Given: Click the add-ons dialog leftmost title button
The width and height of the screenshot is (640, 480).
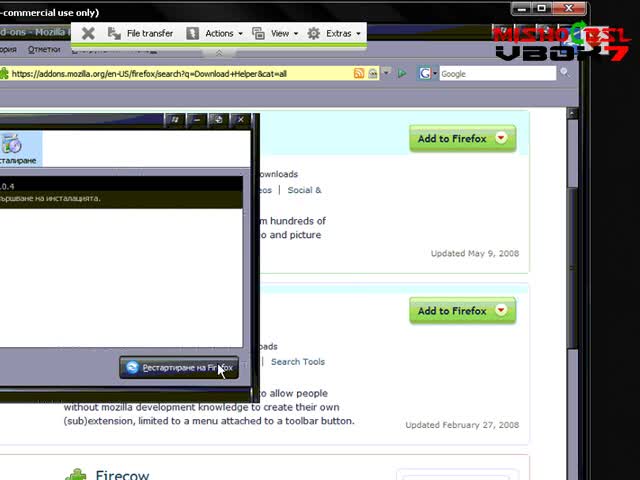Looking at the screenshot, I should (175, 120).
